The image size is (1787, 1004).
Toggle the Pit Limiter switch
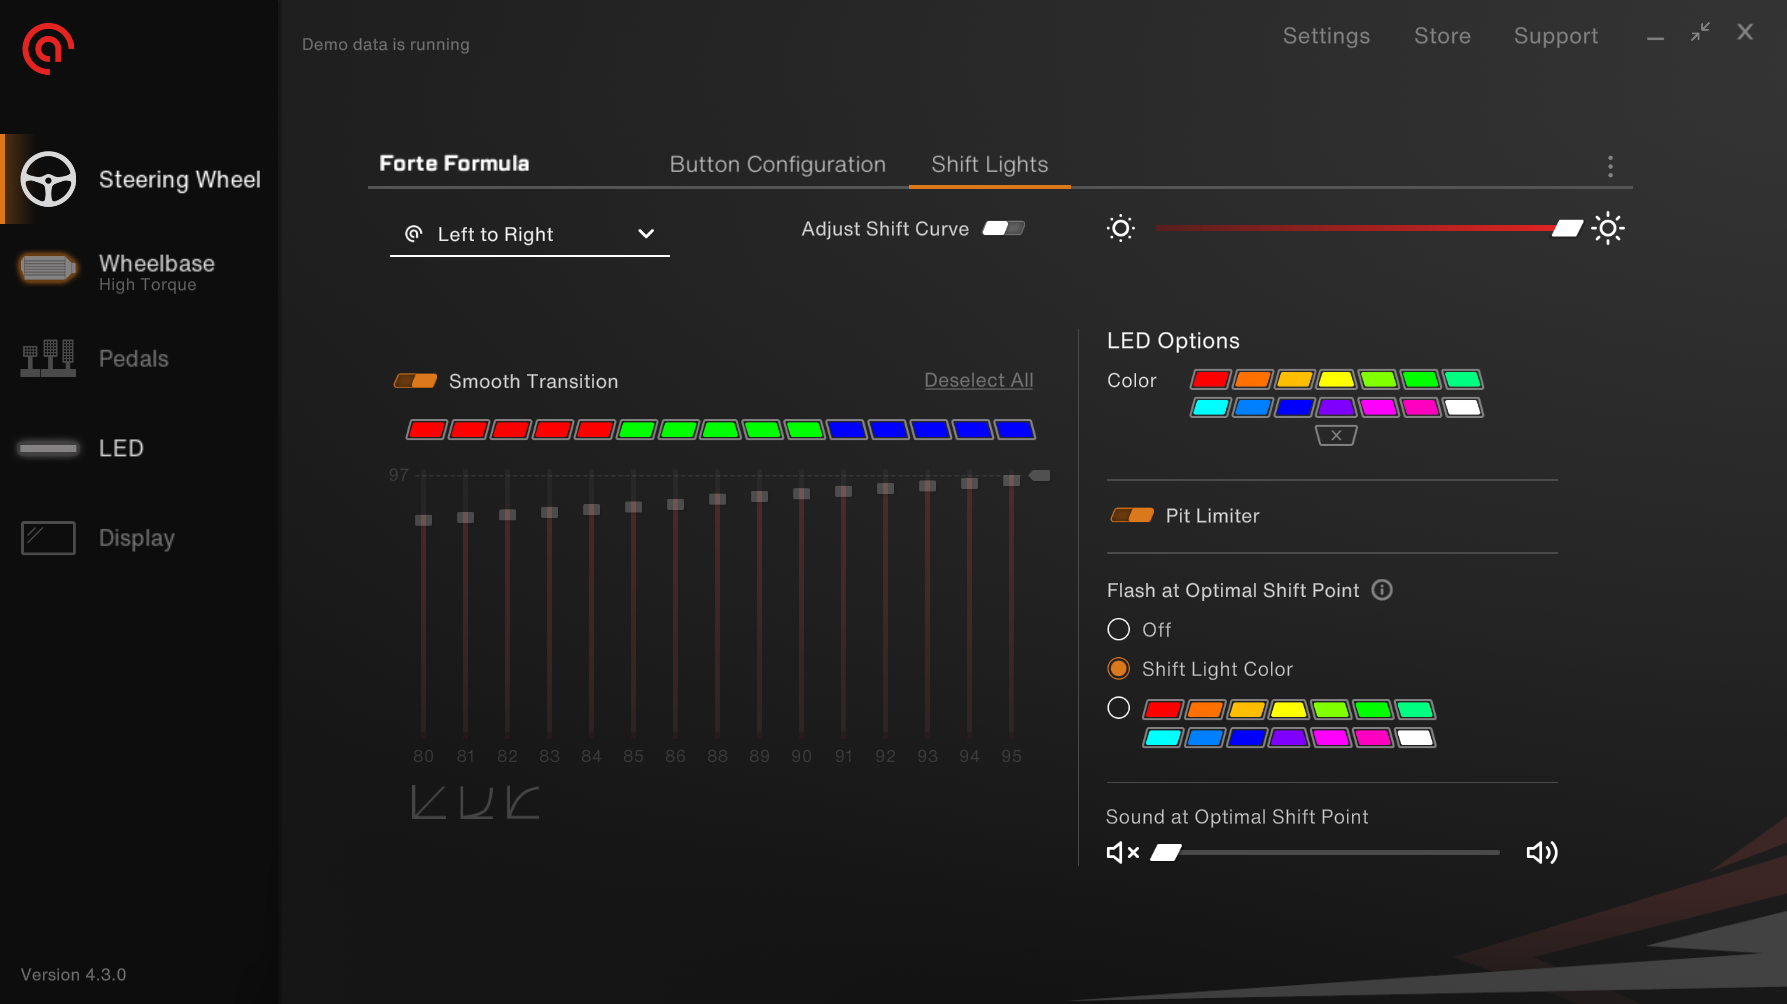pos(1132,516)
